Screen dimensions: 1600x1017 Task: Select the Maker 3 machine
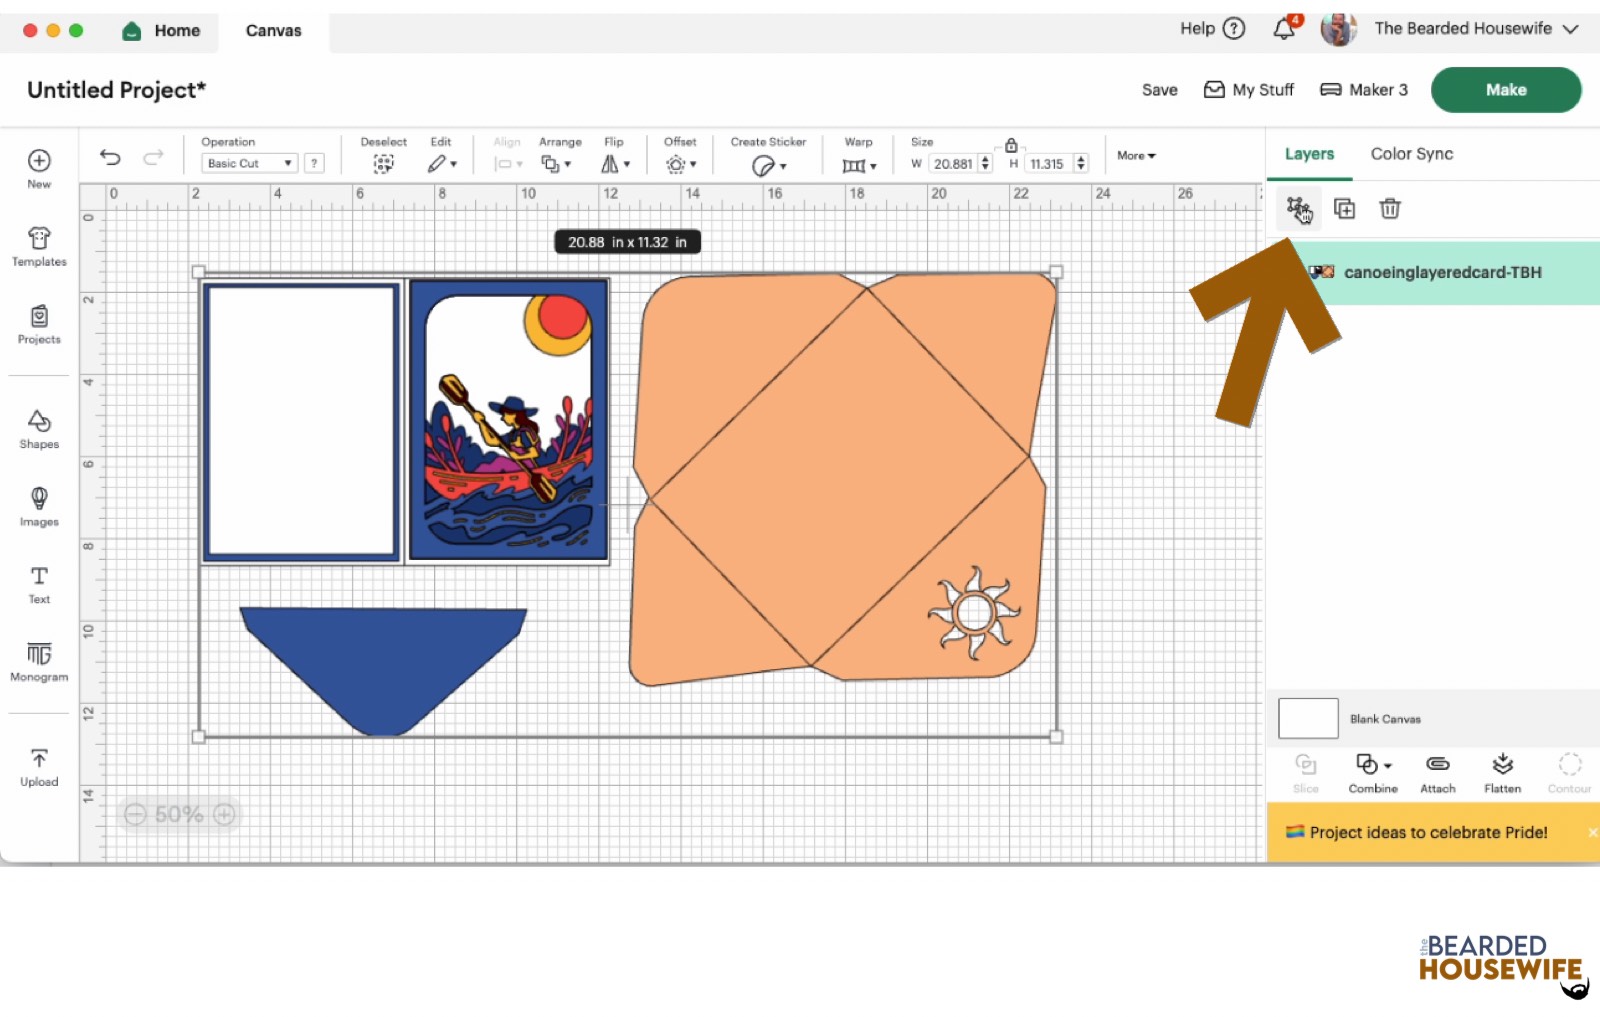tap(1364, 90)
